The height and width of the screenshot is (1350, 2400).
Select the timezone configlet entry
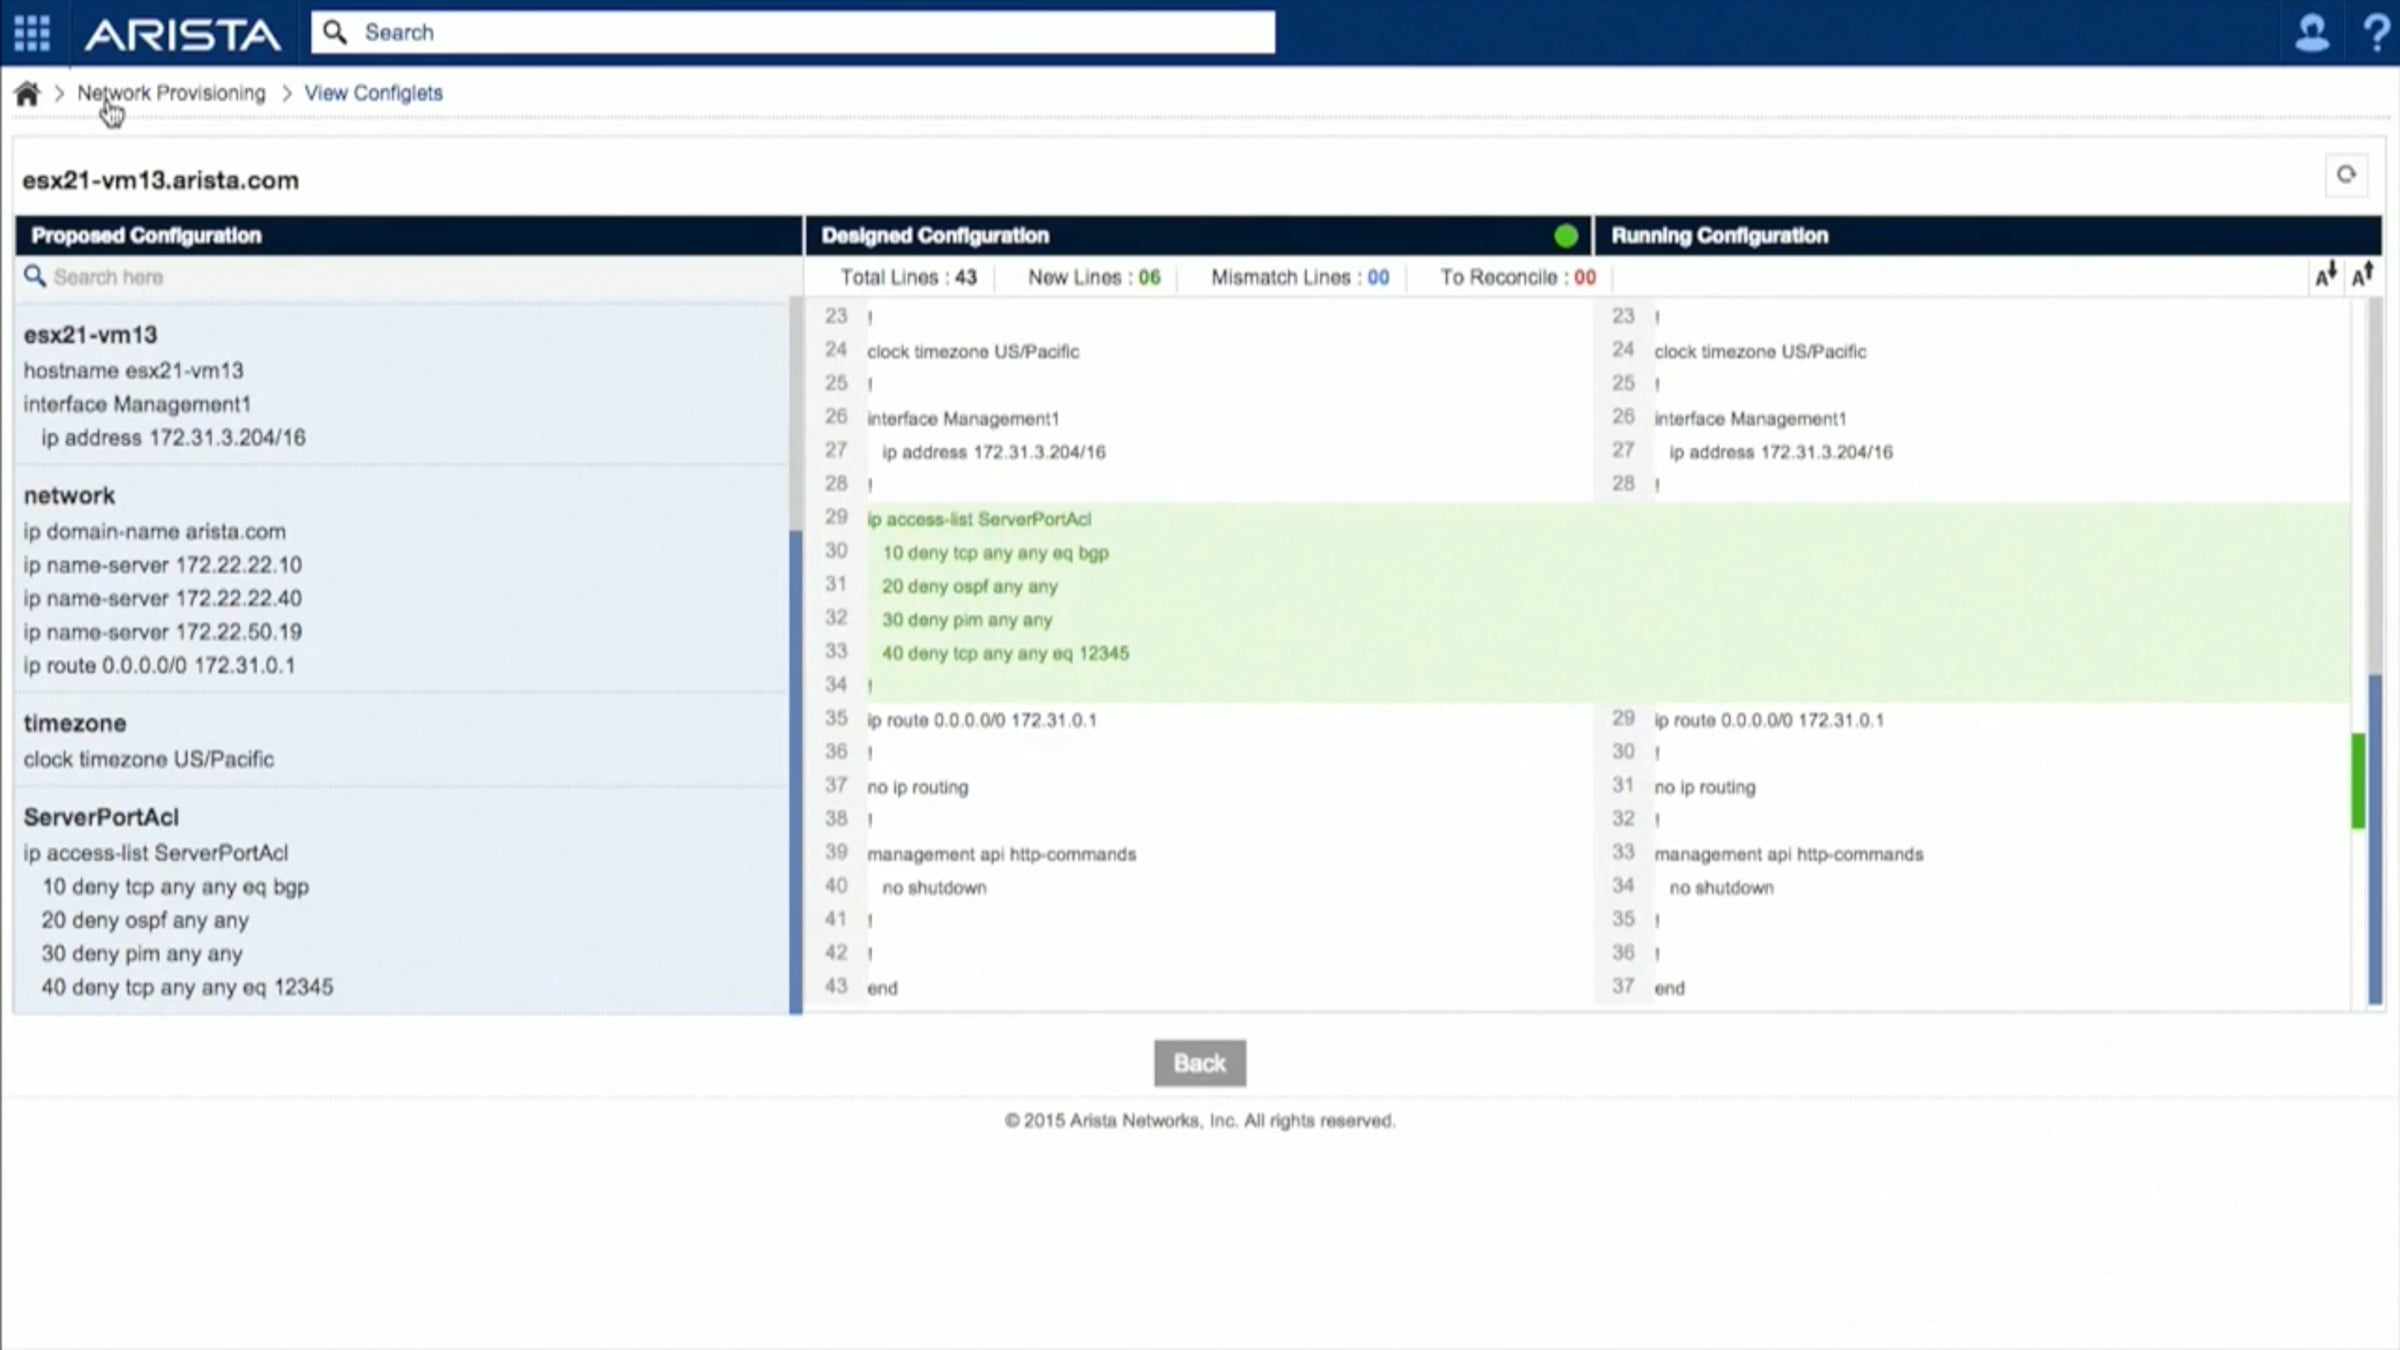[x=75, y=723]
